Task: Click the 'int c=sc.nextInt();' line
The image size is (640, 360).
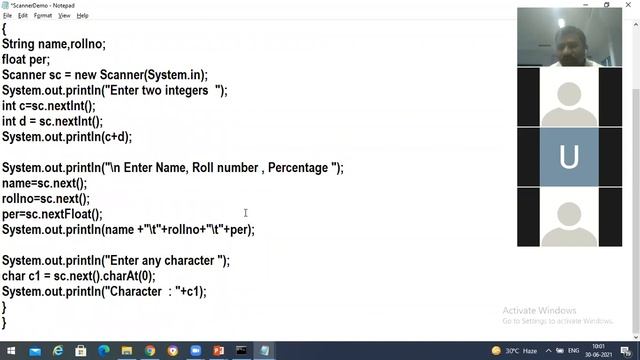Action: tap(49, 106)
